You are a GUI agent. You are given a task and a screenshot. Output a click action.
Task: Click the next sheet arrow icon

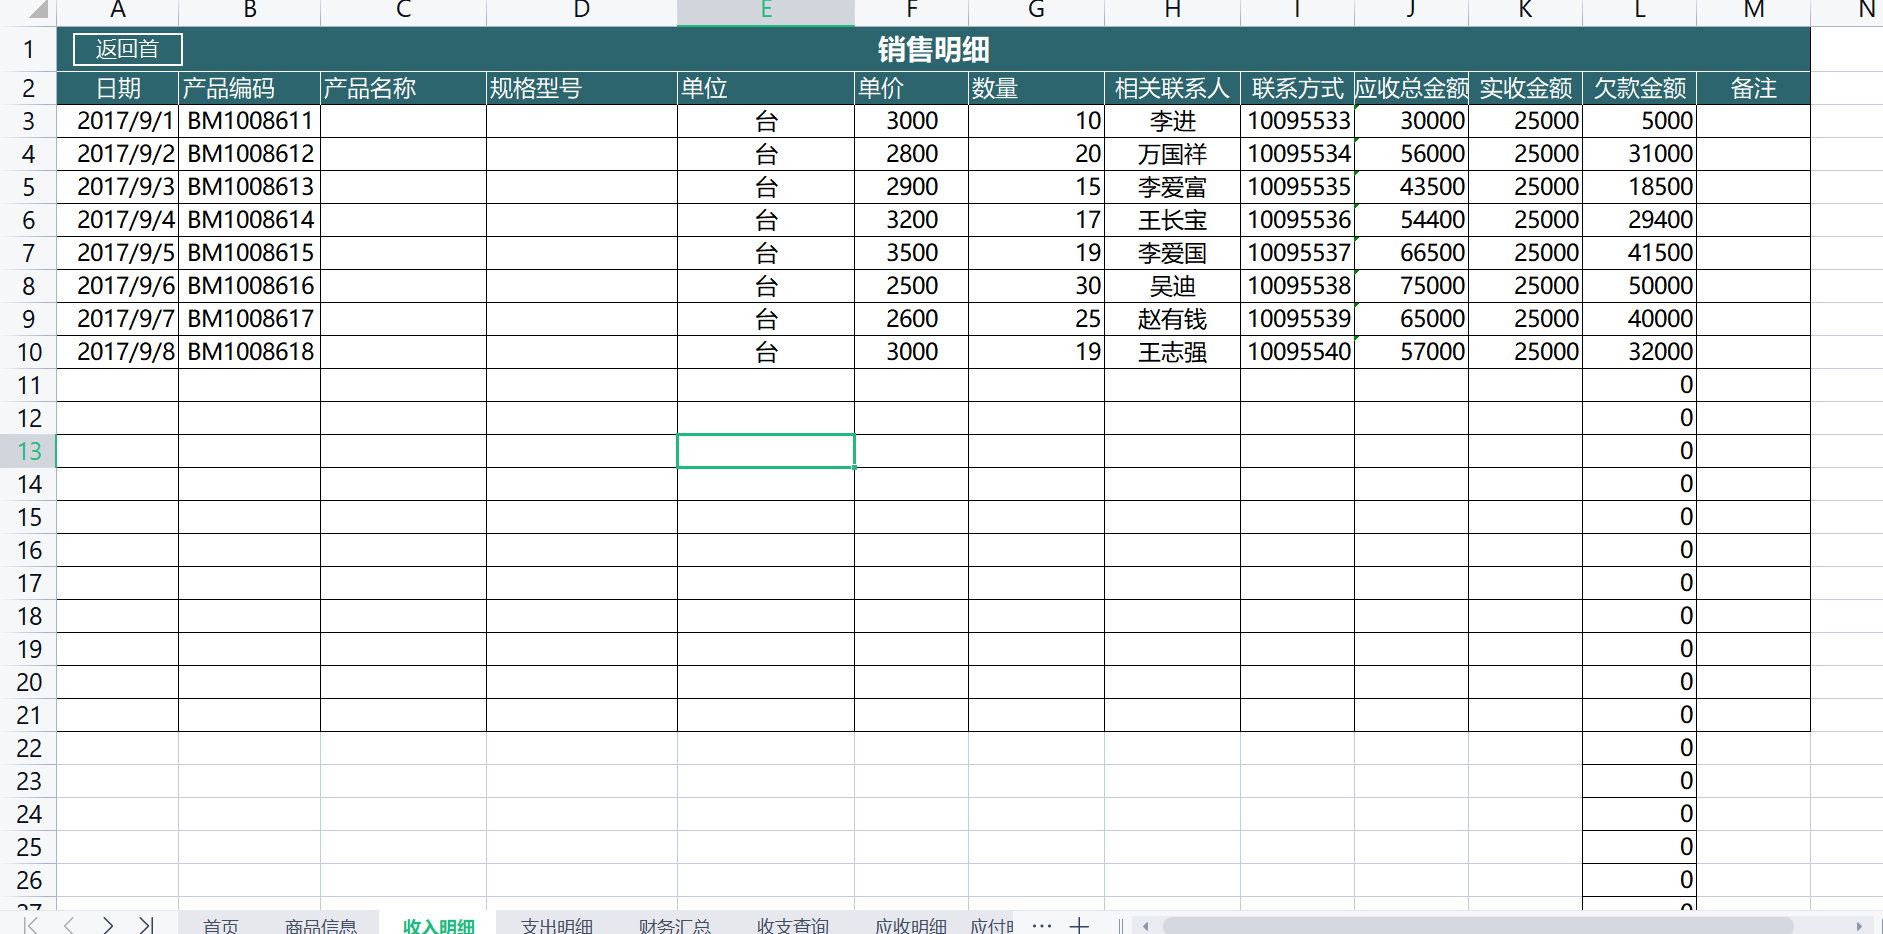click(x=108, y=925)
